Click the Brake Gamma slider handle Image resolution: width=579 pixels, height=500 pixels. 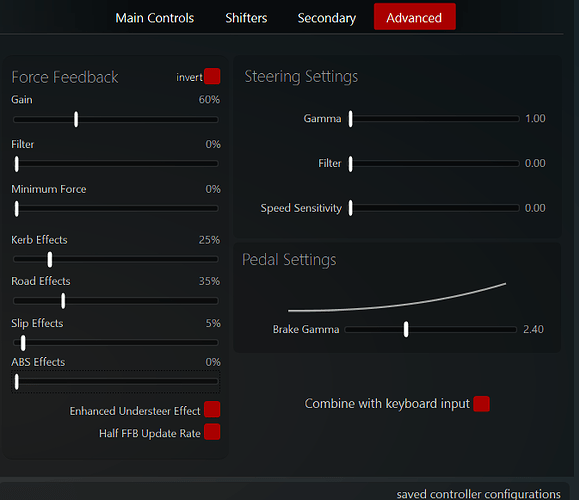tap(406, 329)
